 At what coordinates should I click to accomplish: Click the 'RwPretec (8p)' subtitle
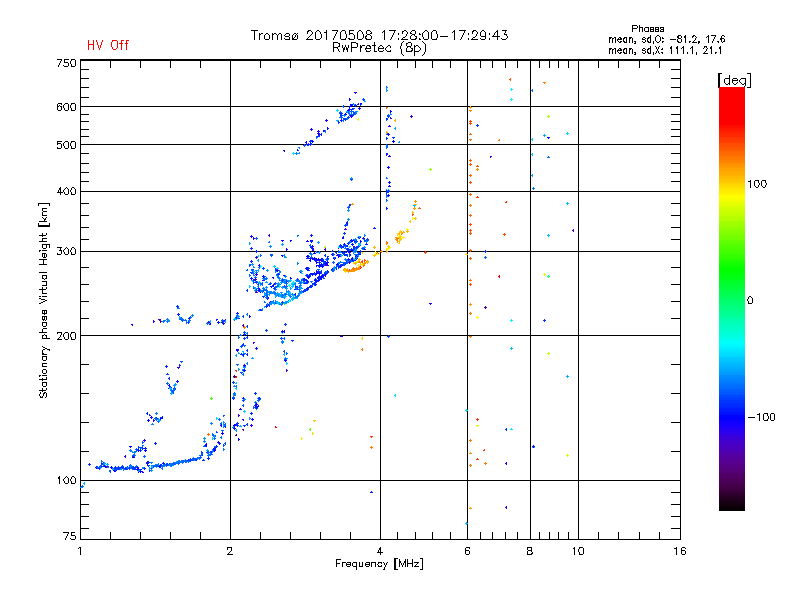pyautogui.click(x=379, y=48)
